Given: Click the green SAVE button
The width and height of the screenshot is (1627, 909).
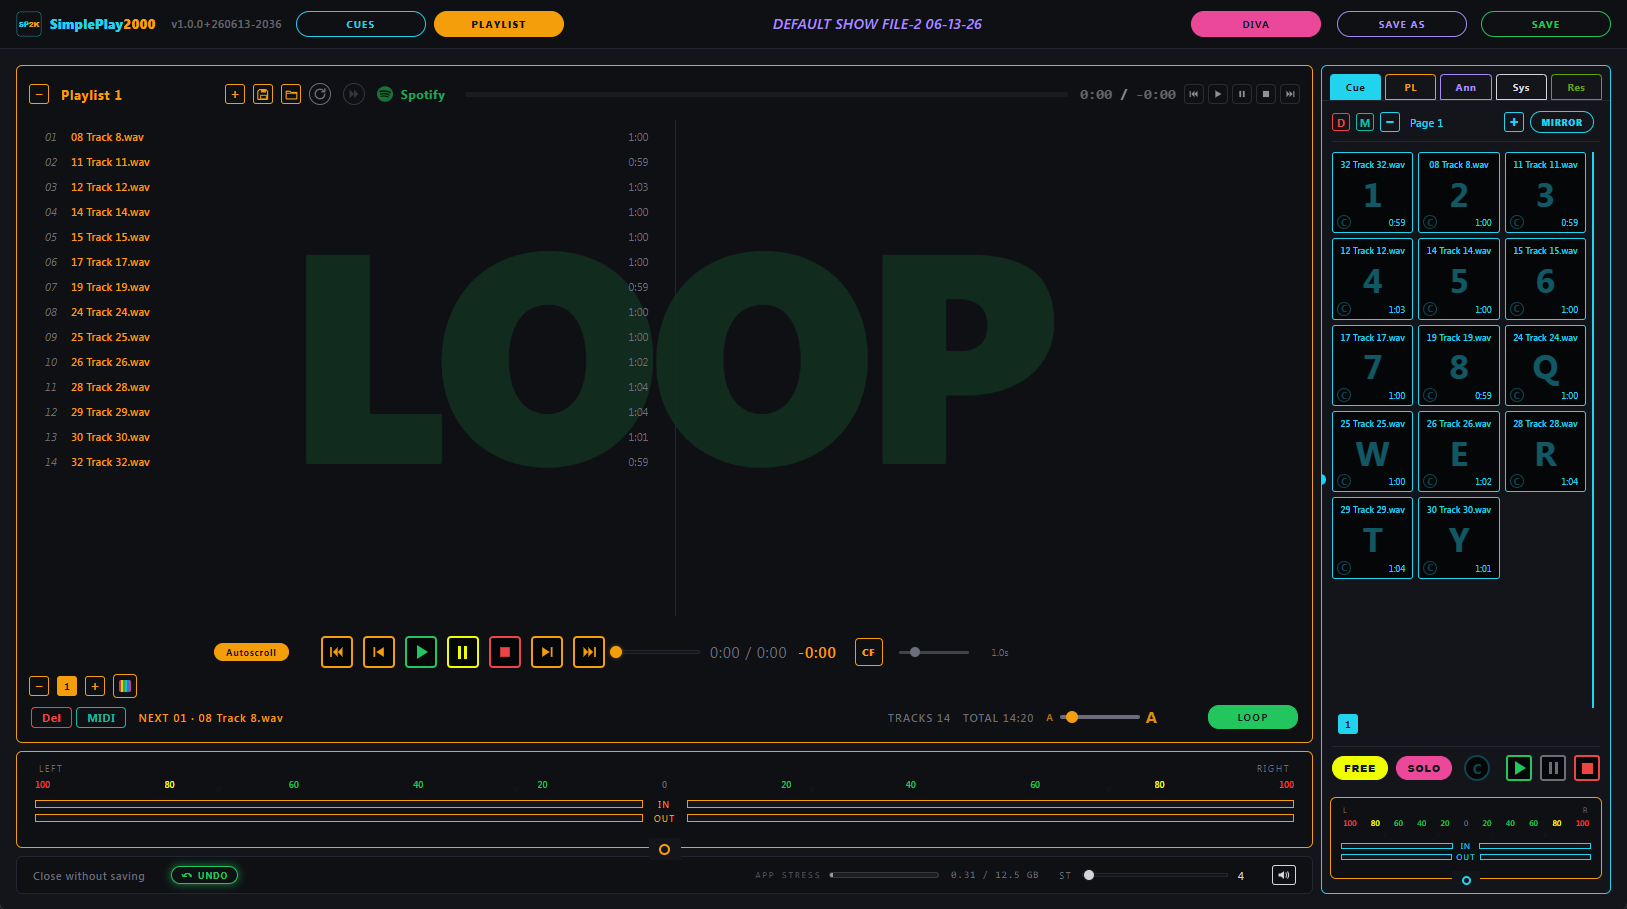Looking at the screenshot, I should pos(1546,24).
